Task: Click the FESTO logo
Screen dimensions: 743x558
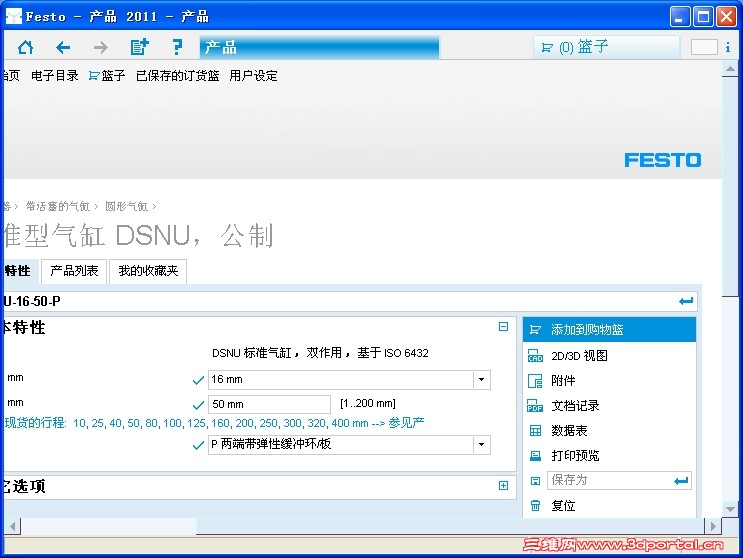Action: (662, 160)
